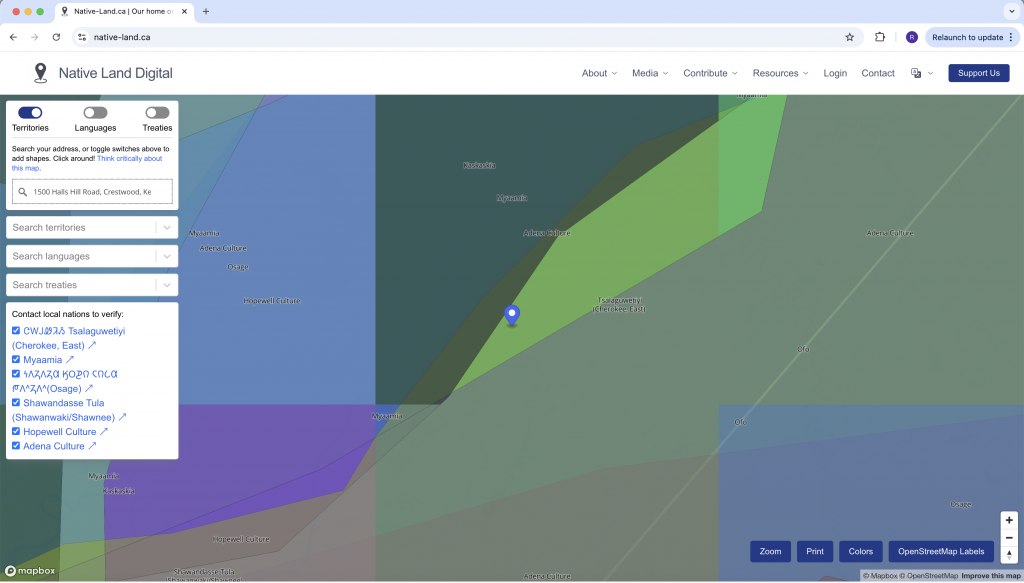Click the Kaskaskia label on the map
This screenshot has height=583, width=1024.
[x=479, y=165]
